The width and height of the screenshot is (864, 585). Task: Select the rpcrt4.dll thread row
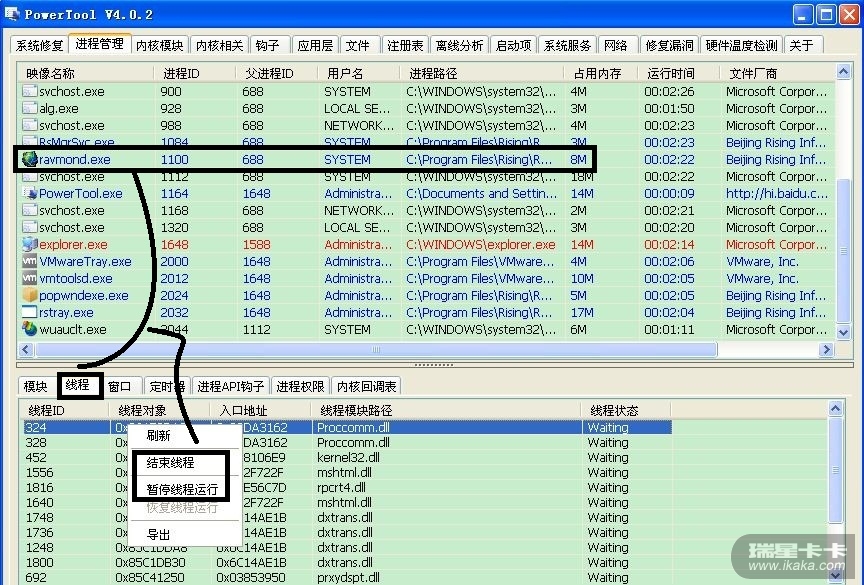pyautogui.click(x=348, y=488)
